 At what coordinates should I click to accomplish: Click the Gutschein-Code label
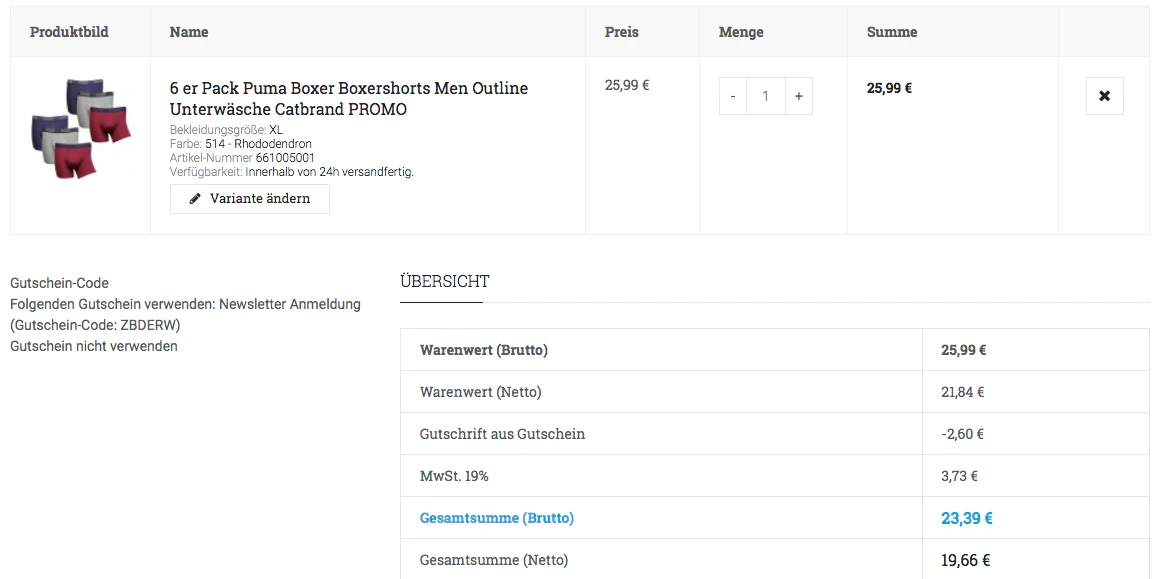pos(60,283)
